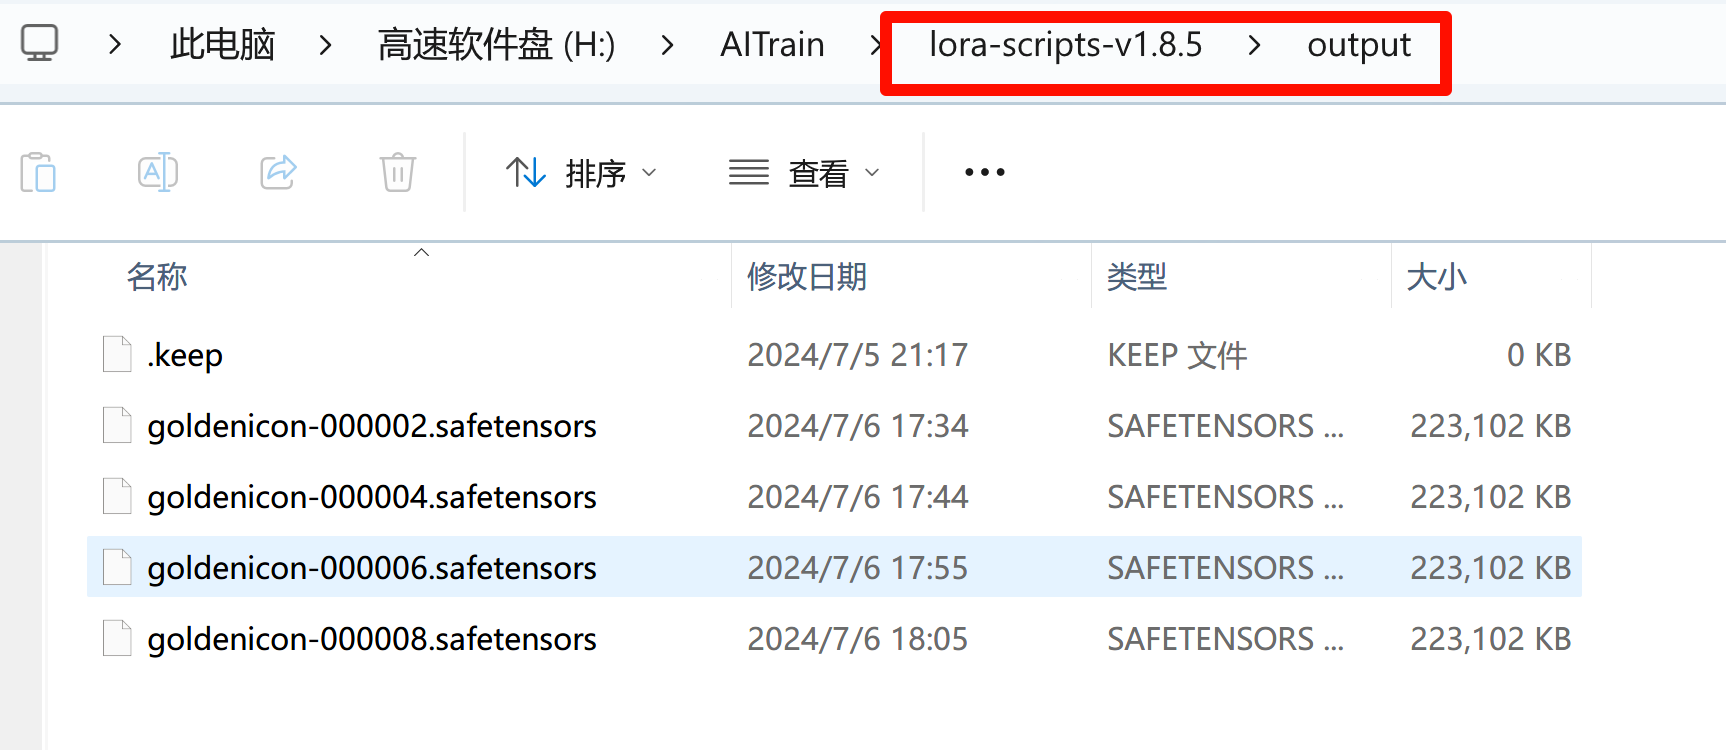Select goldenicon-000002.safetensors file
The width and height of the screenshot is (1726, 750).
[x=372, y=426]
